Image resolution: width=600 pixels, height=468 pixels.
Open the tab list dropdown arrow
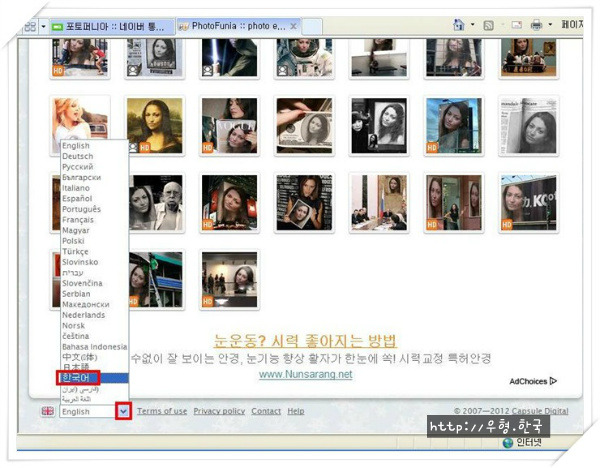43,27
